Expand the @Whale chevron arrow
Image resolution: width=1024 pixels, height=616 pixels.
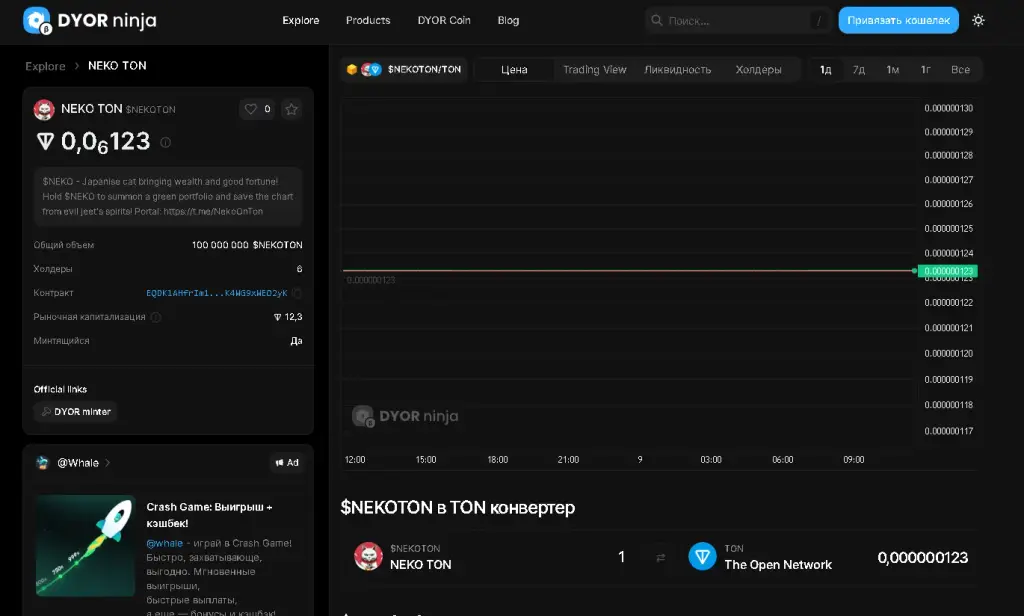108,463
